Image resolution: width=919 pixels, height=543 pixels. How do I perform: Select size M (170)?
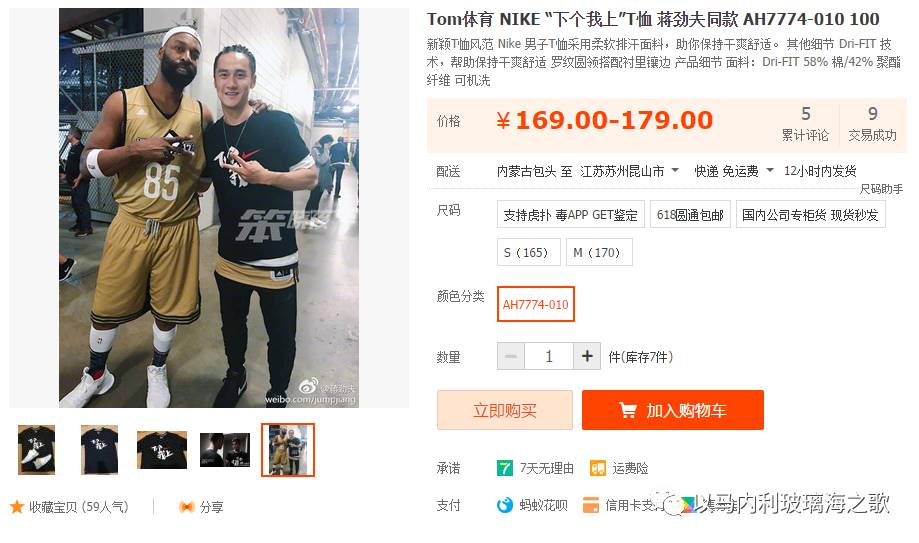[599, 252]
